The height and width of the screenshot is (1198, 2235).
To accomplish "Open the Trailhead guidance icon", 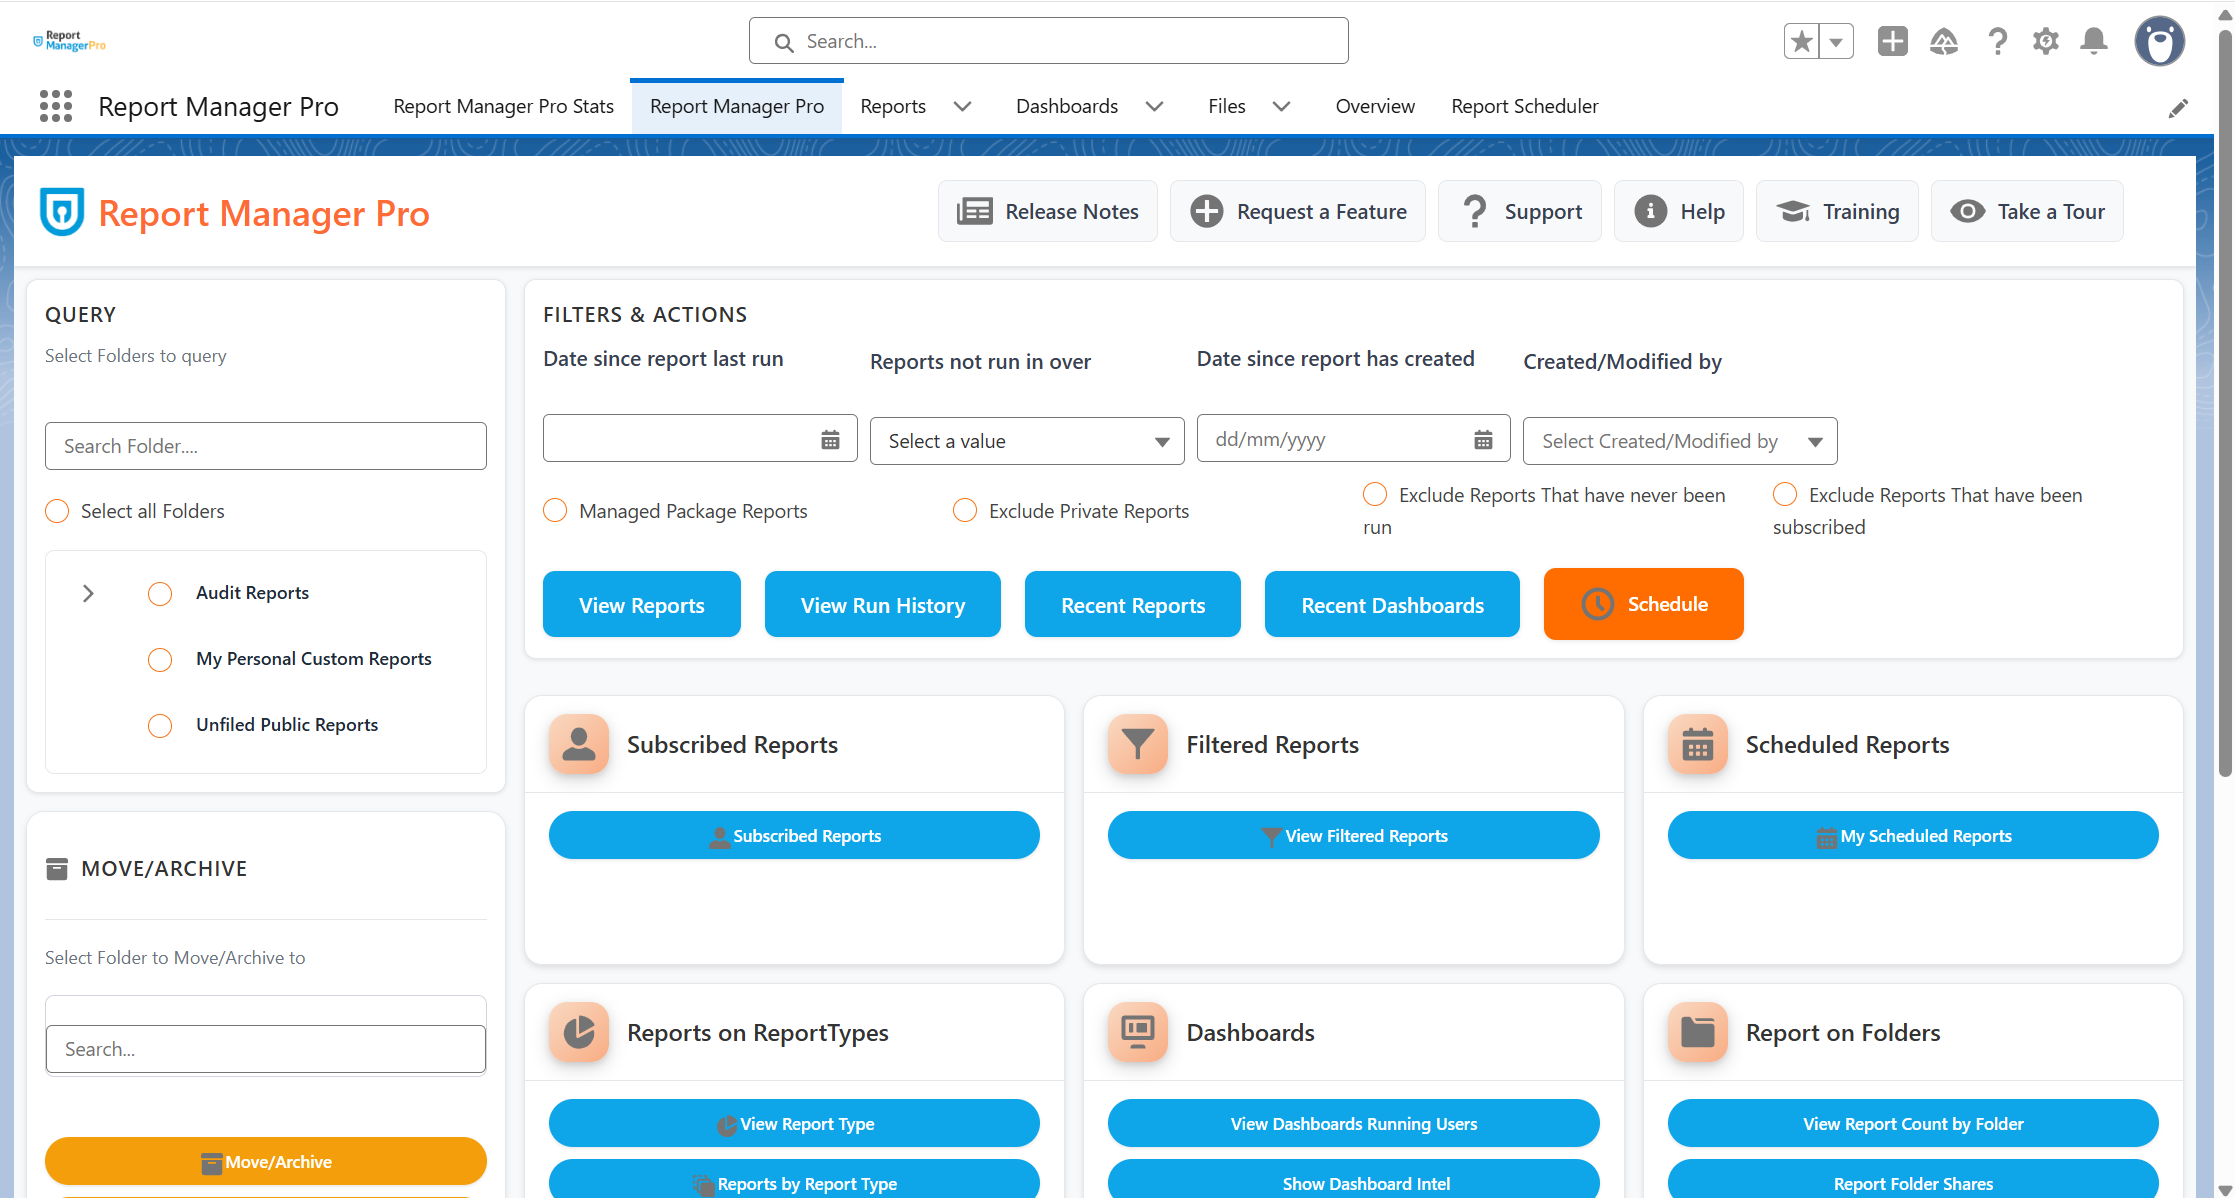I will tap(1944, 41).
